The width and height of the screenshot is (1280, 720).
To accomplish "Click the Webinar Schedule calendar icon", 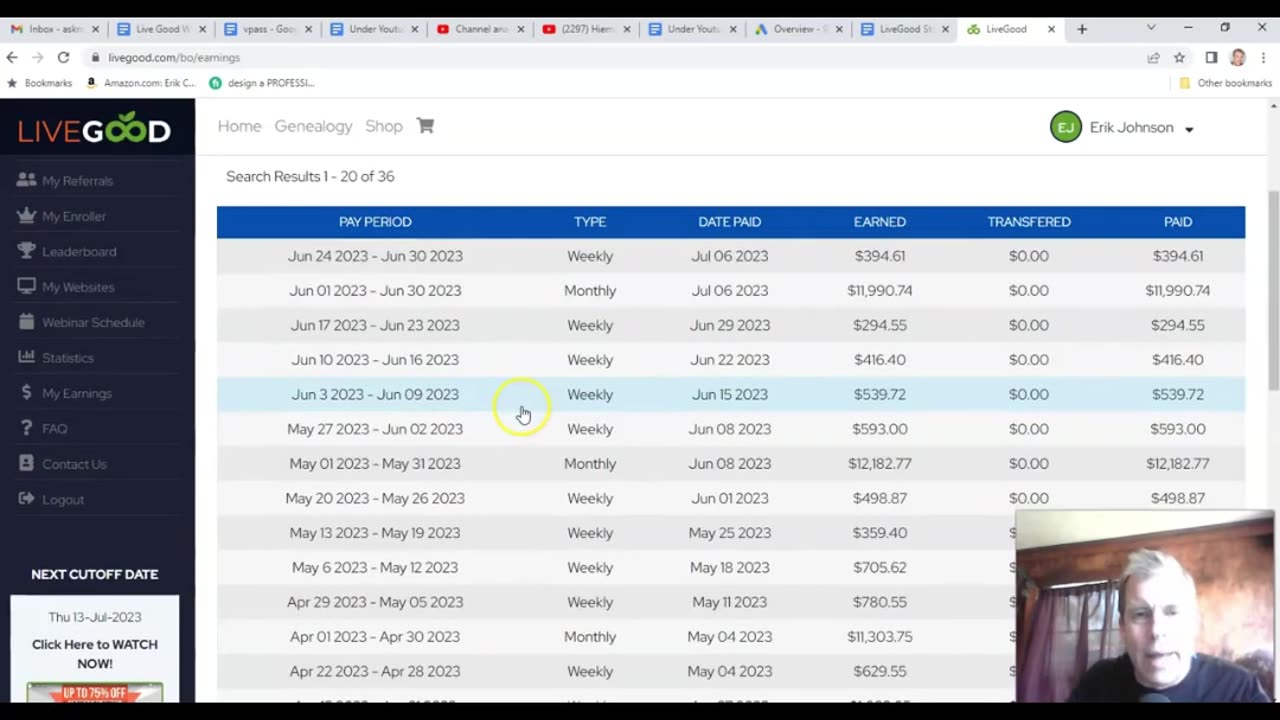I will (x=26, y=322).
